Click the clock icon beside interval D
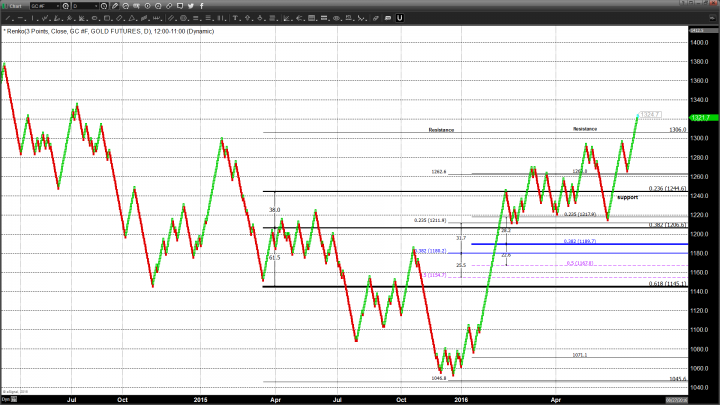 [x=104, y=6]
